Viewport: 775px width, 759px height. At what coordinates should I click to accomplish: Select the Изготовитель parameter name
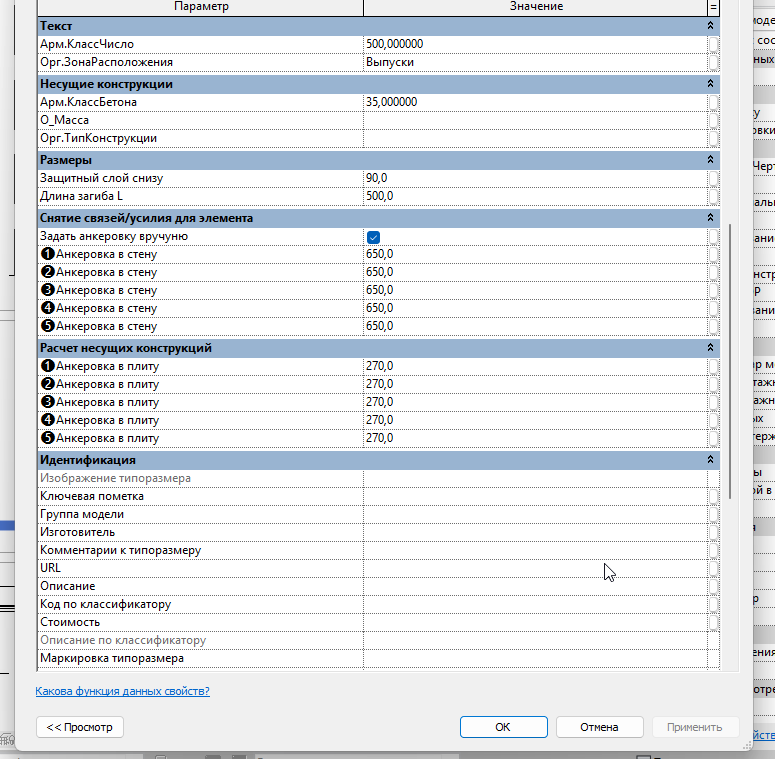point(78,533)
